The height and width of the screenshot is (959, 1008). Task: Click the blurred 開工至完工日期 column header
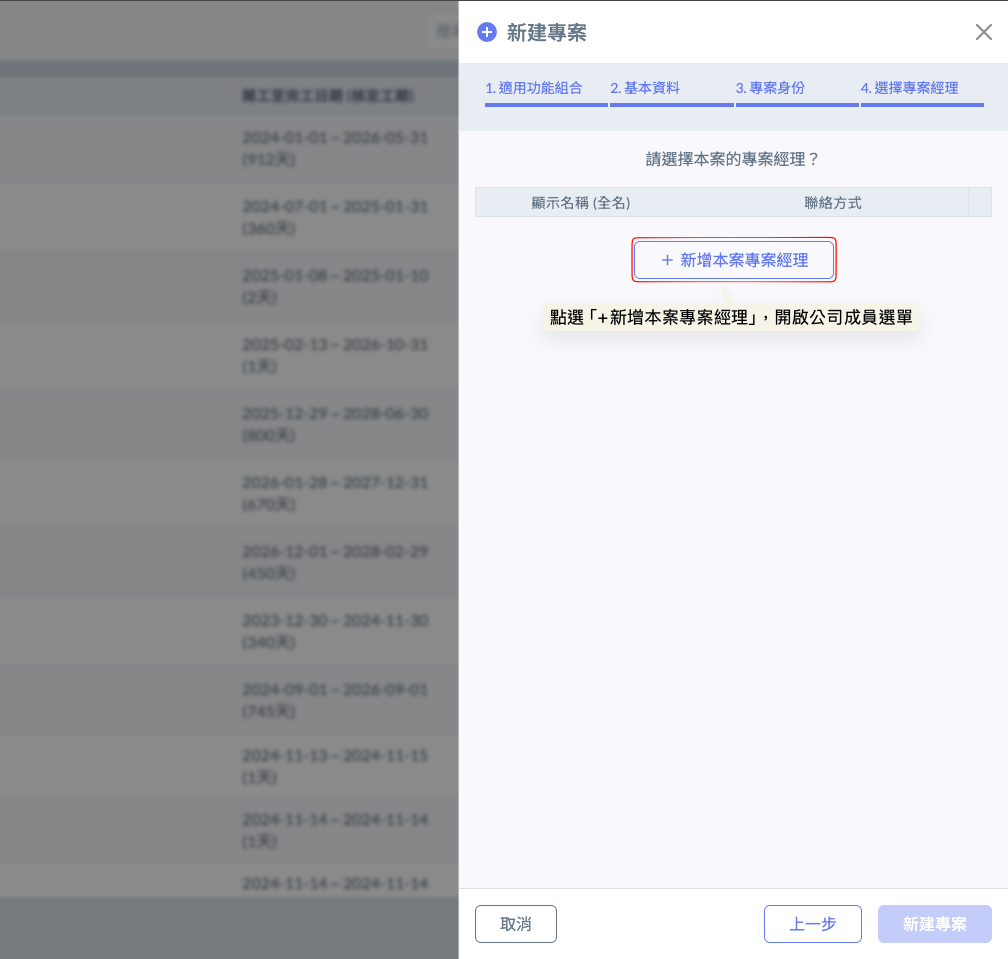click(327, 96)
